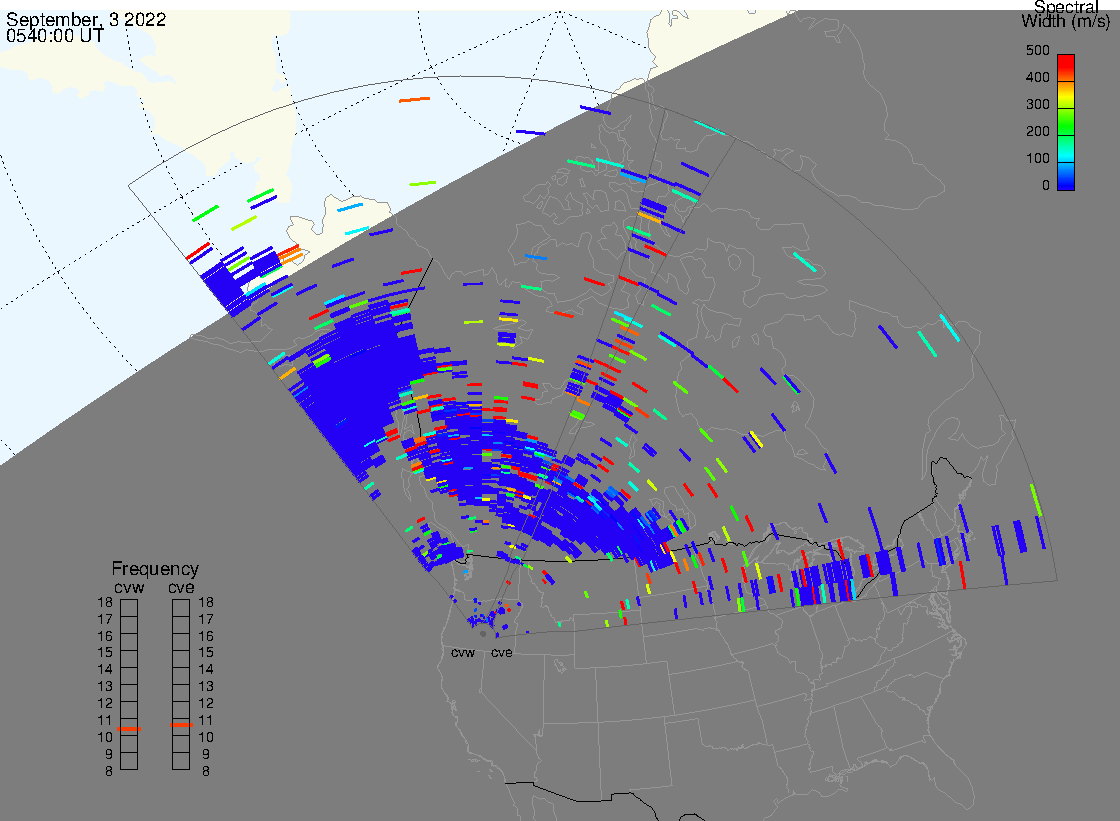Image resolution: width=1120 pixels, height=821 pixels.
Task: Click the 300 label on the color scale
Action: 1037,104
